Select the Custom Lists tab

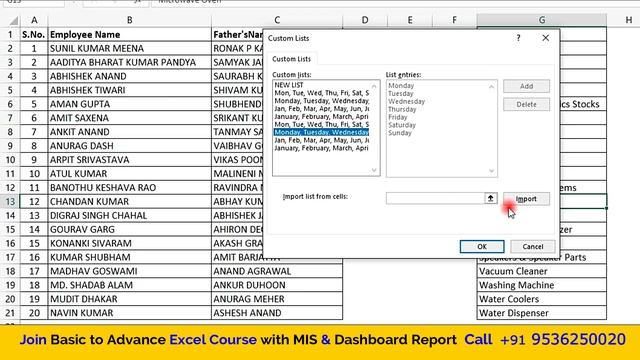[291, 59]
